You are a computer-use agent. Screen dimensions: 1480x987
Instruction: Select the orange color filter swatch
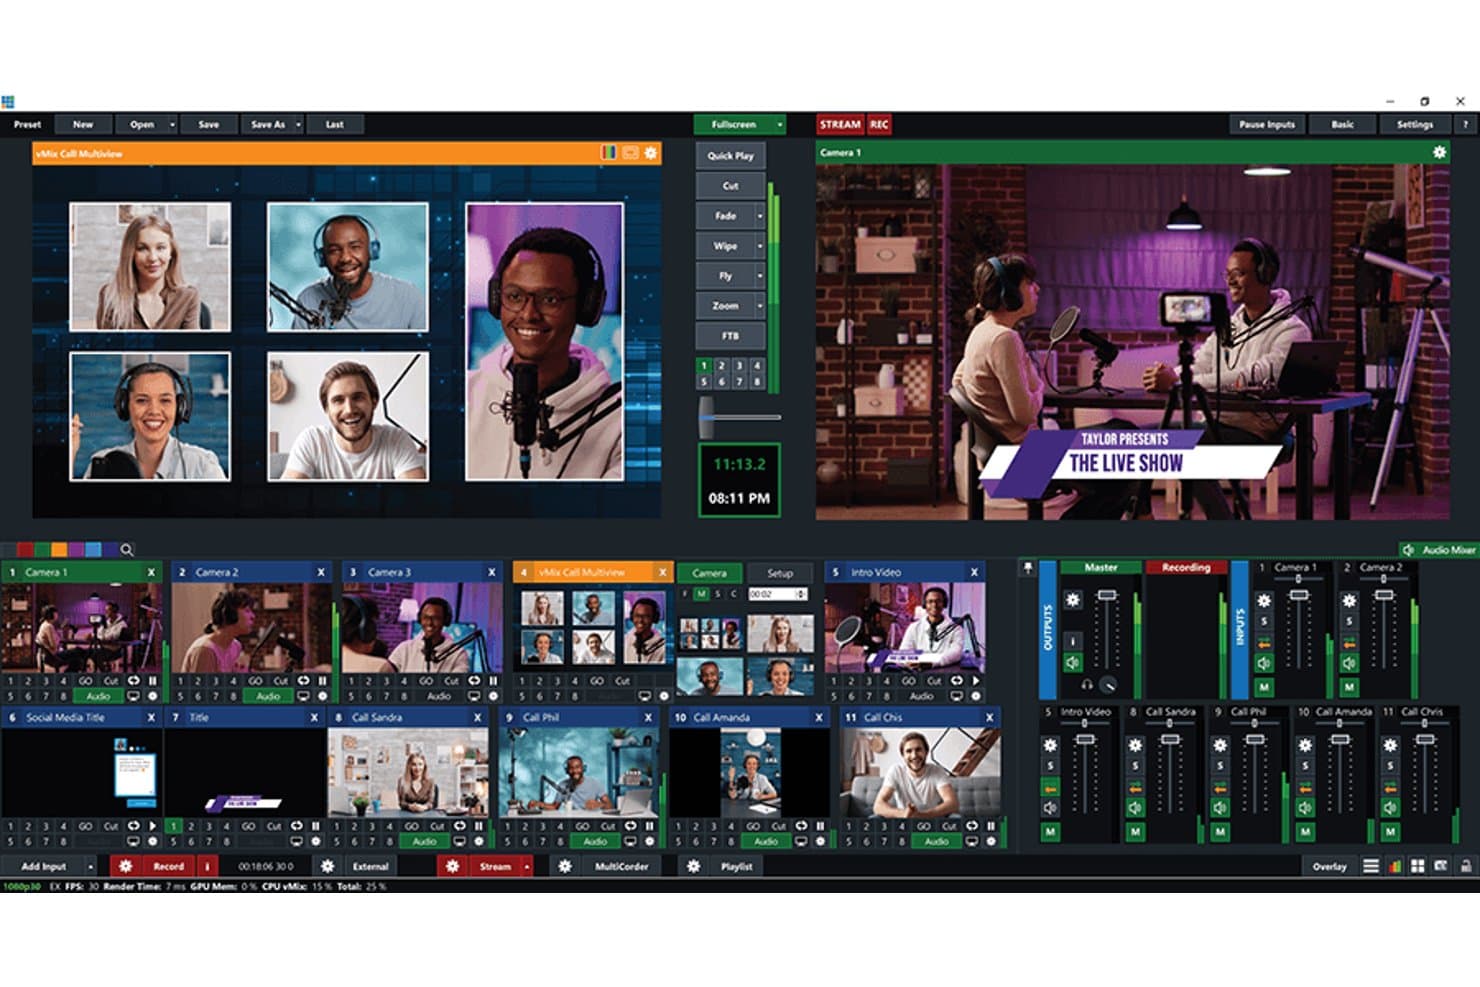[59, 549]
